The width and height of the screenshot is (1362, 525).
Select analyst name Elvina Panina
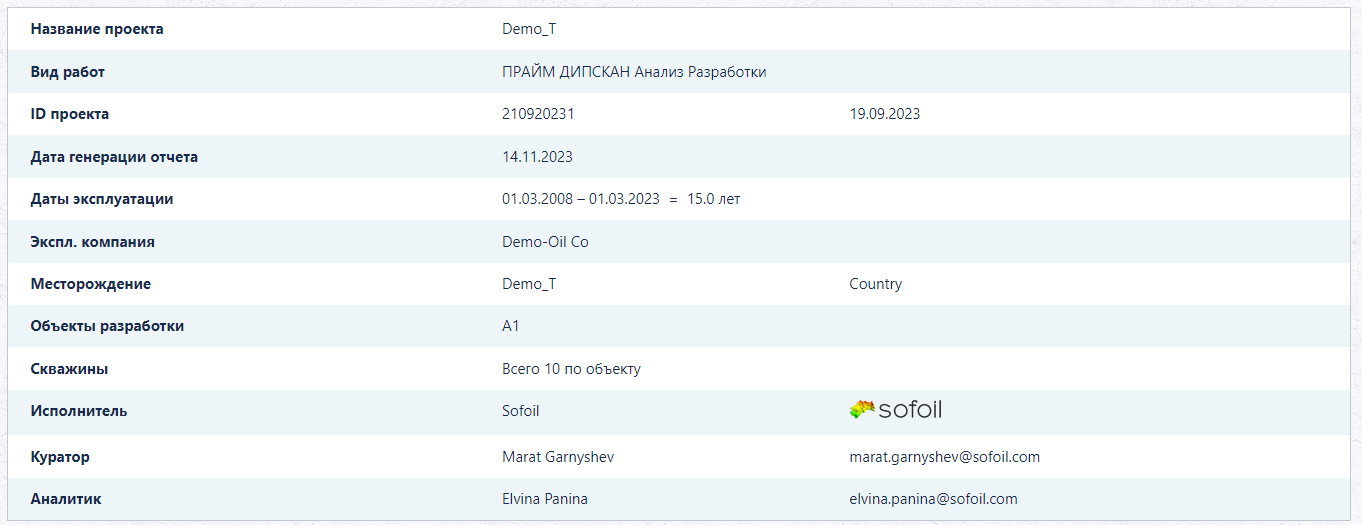click(x=545, y=499)
